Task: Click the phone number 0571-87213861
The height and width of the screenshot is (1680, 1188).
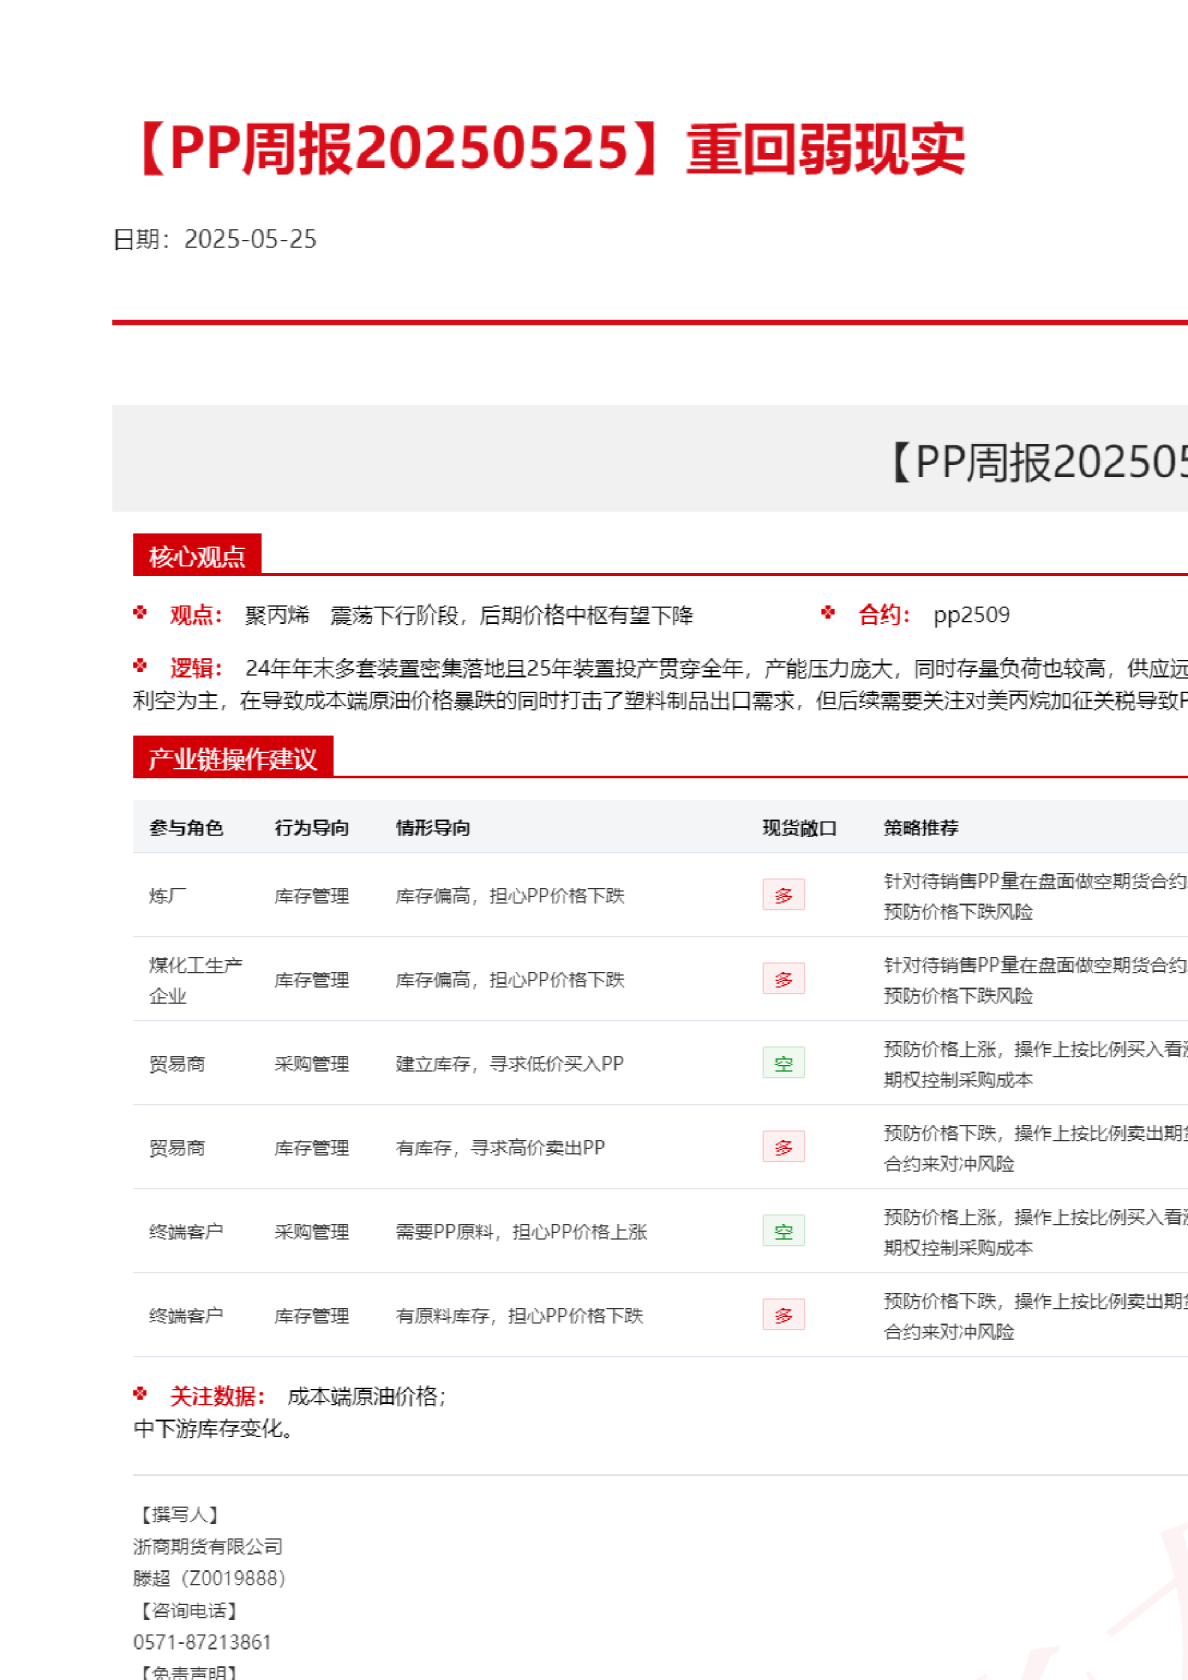Action: (x=202, y=1642)
